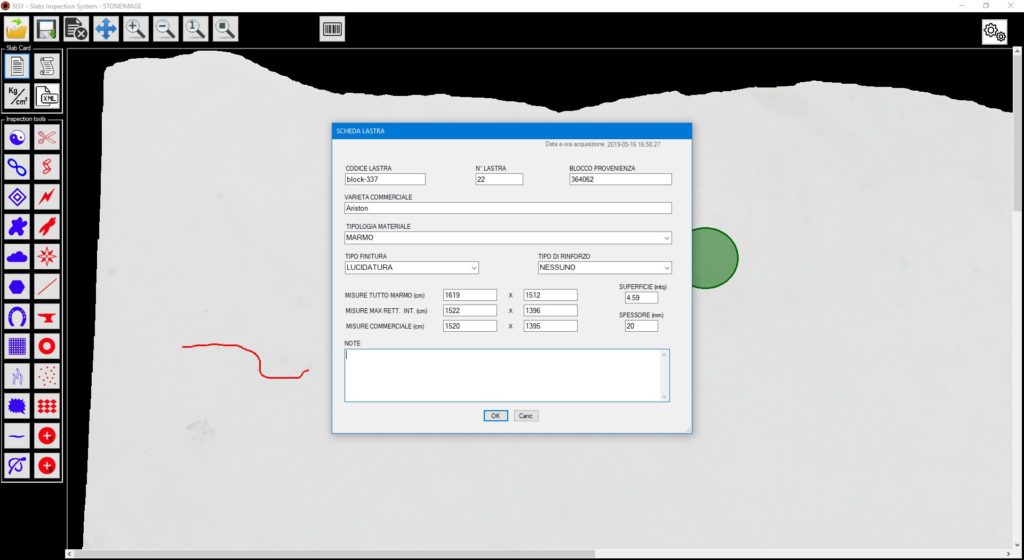Select the blue cloud defect tool
The height and width of the screenshot is (560, 1024).
click(17, 257)
